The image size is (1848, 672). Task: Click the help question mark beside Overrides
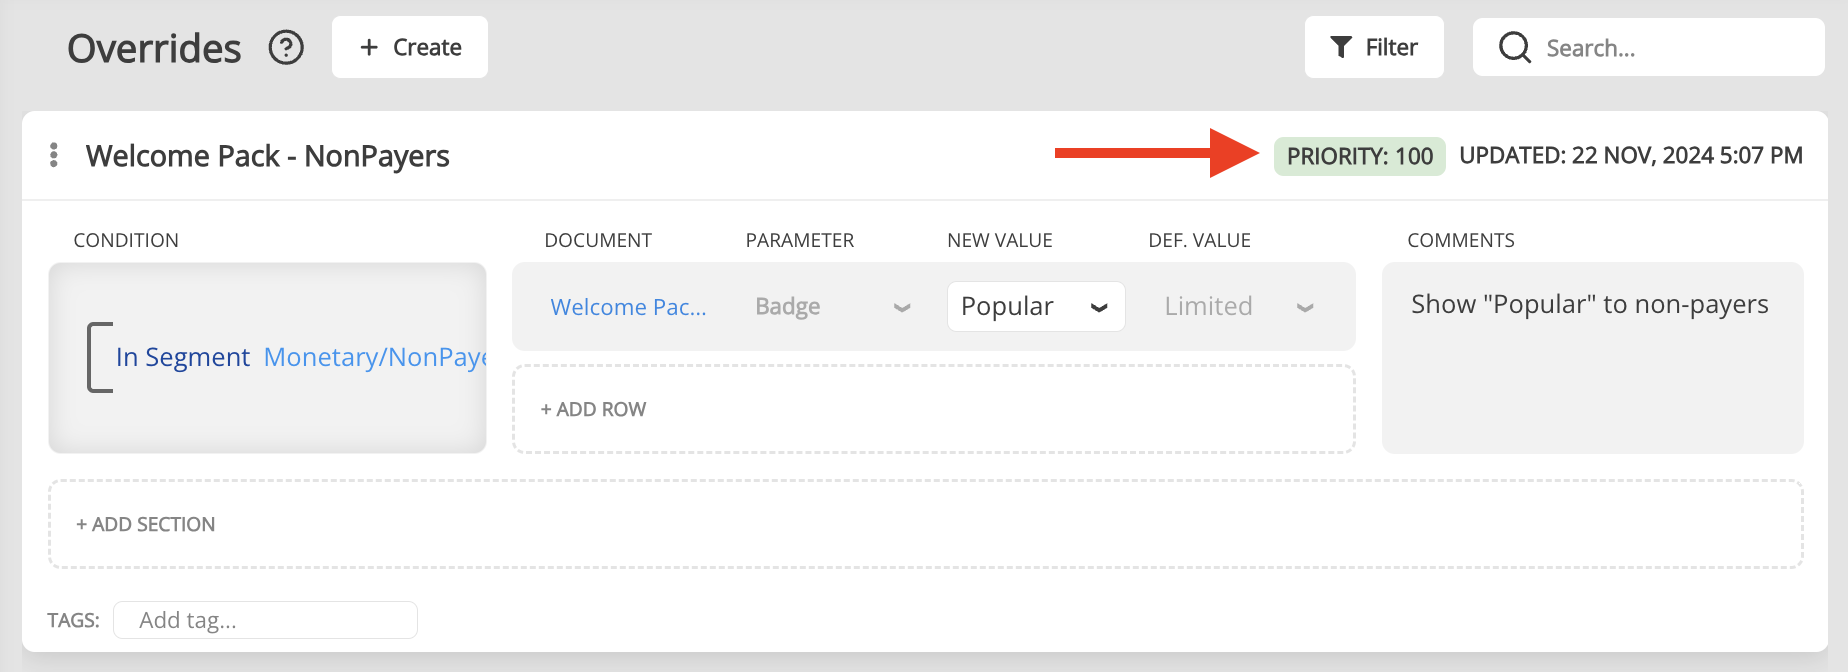tap(286, 47)
